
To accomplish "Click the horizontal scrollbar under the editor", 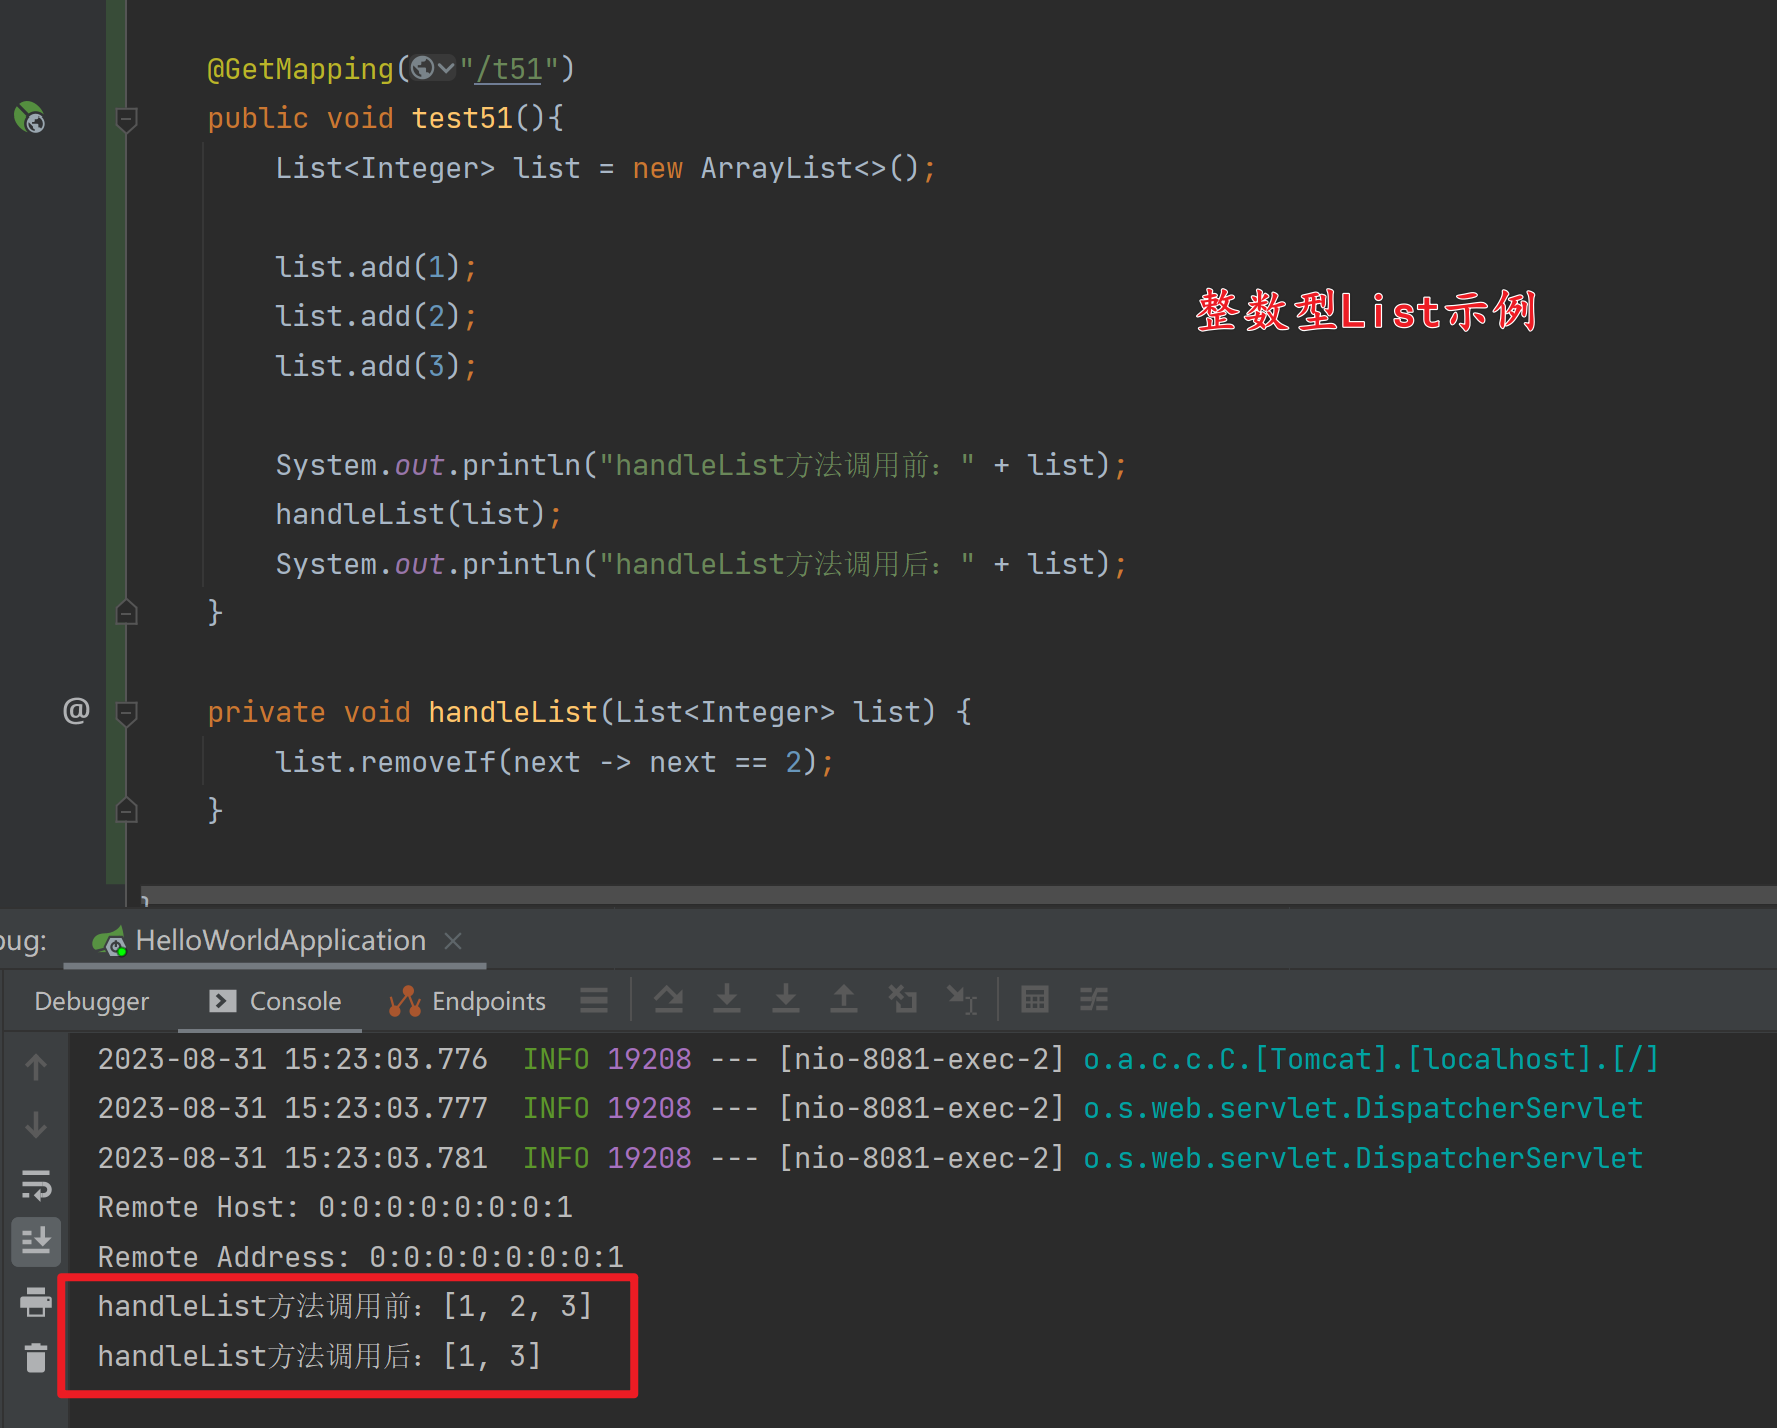I will (958, 894).
